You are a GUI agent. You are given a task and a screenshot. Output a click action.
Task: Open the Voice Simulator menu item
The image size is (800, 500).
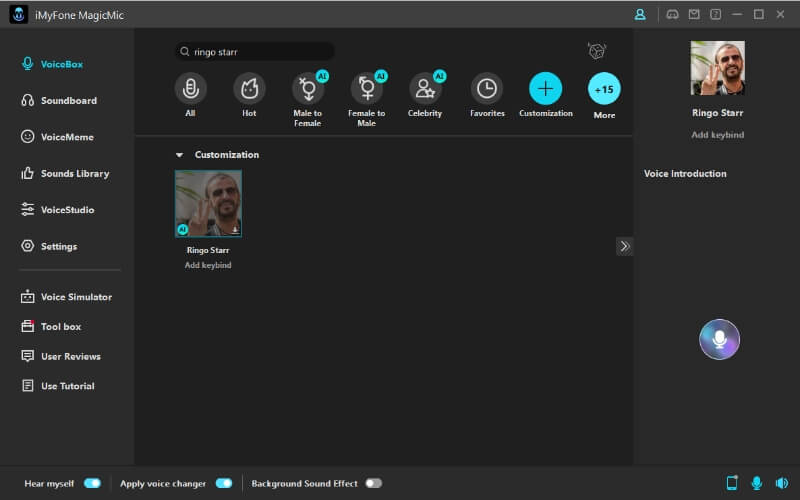tap(66, 297)
